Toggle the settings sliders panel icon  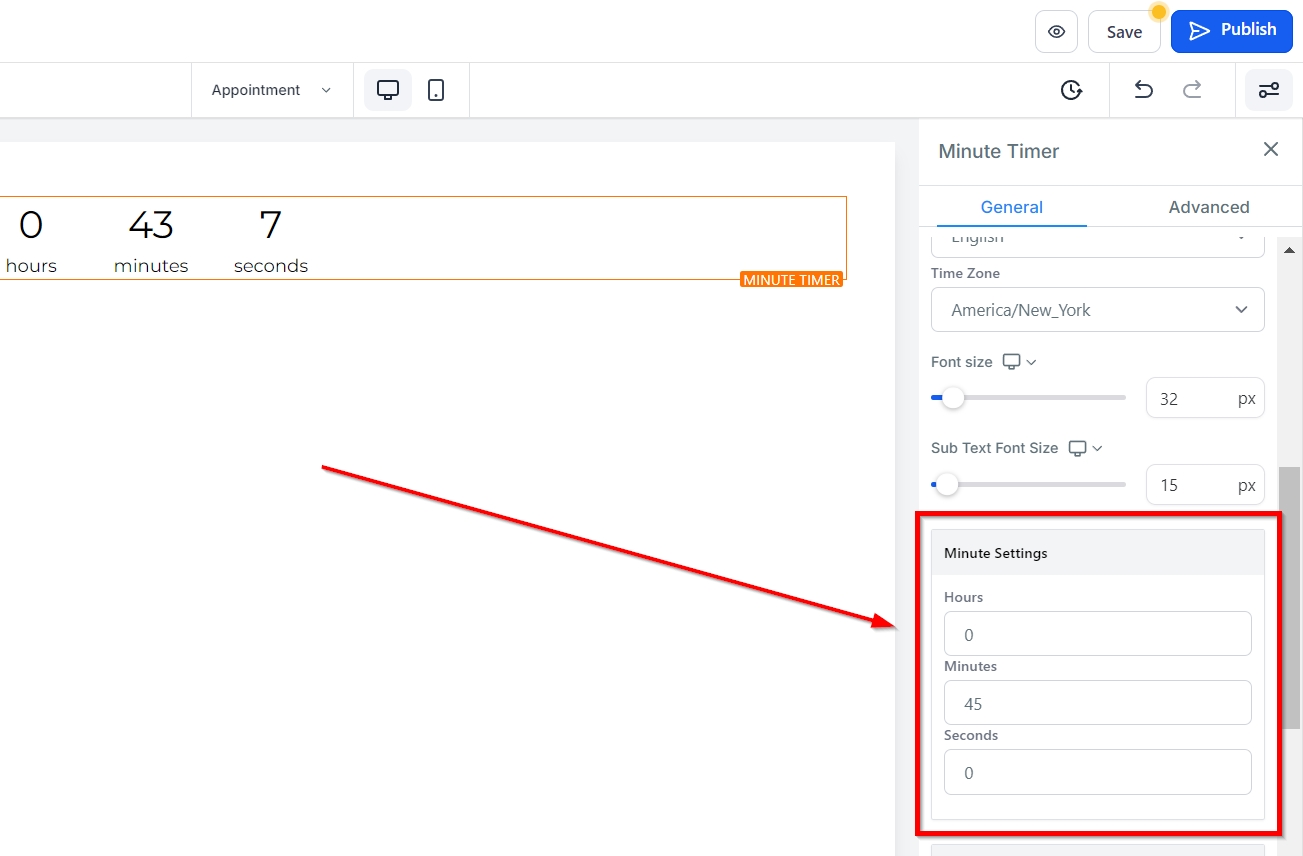1268,90
